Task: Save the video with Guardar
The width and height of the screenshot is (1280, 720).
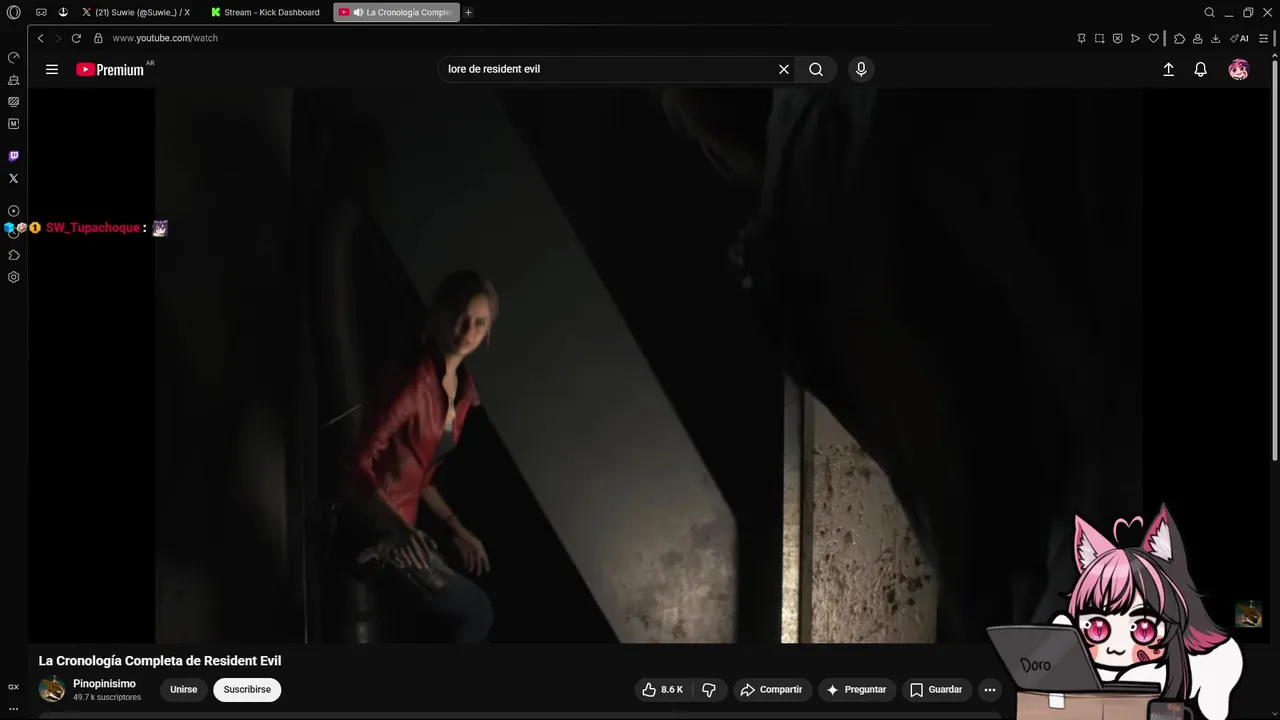Action: coord(936,689)
